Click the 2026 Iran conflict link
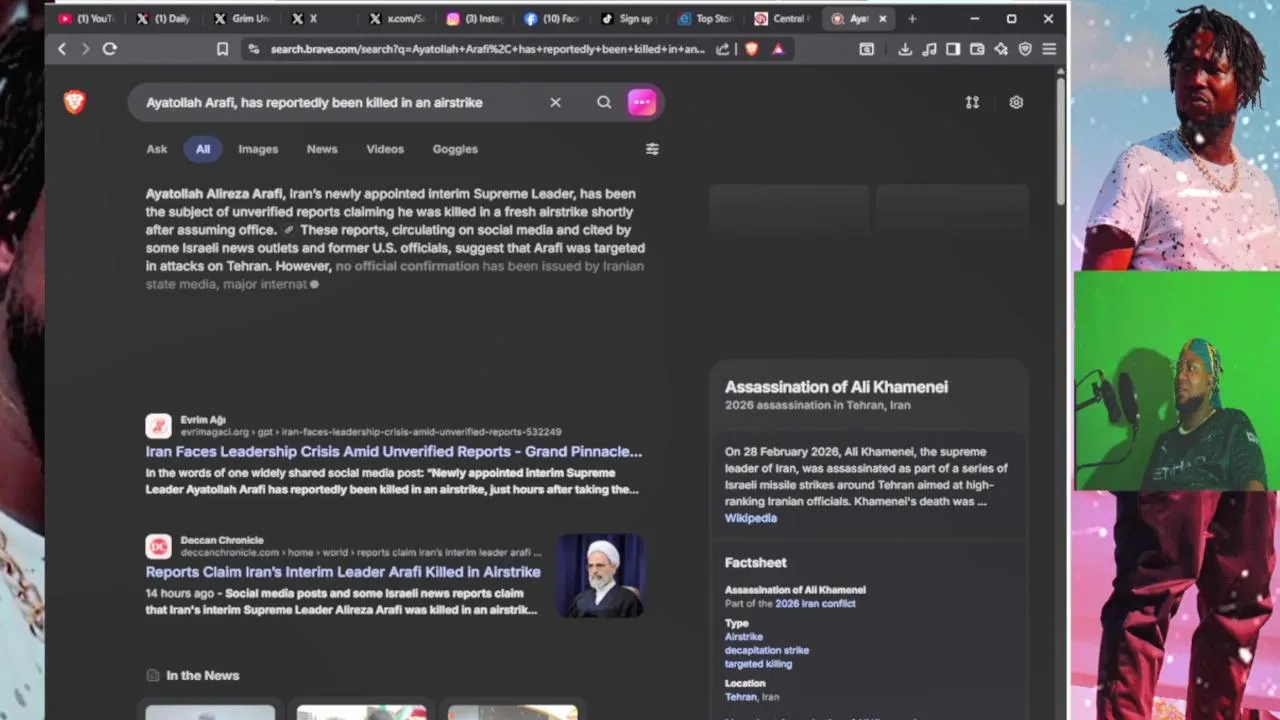Viewport: 1280px width, 720px height. 815,604
